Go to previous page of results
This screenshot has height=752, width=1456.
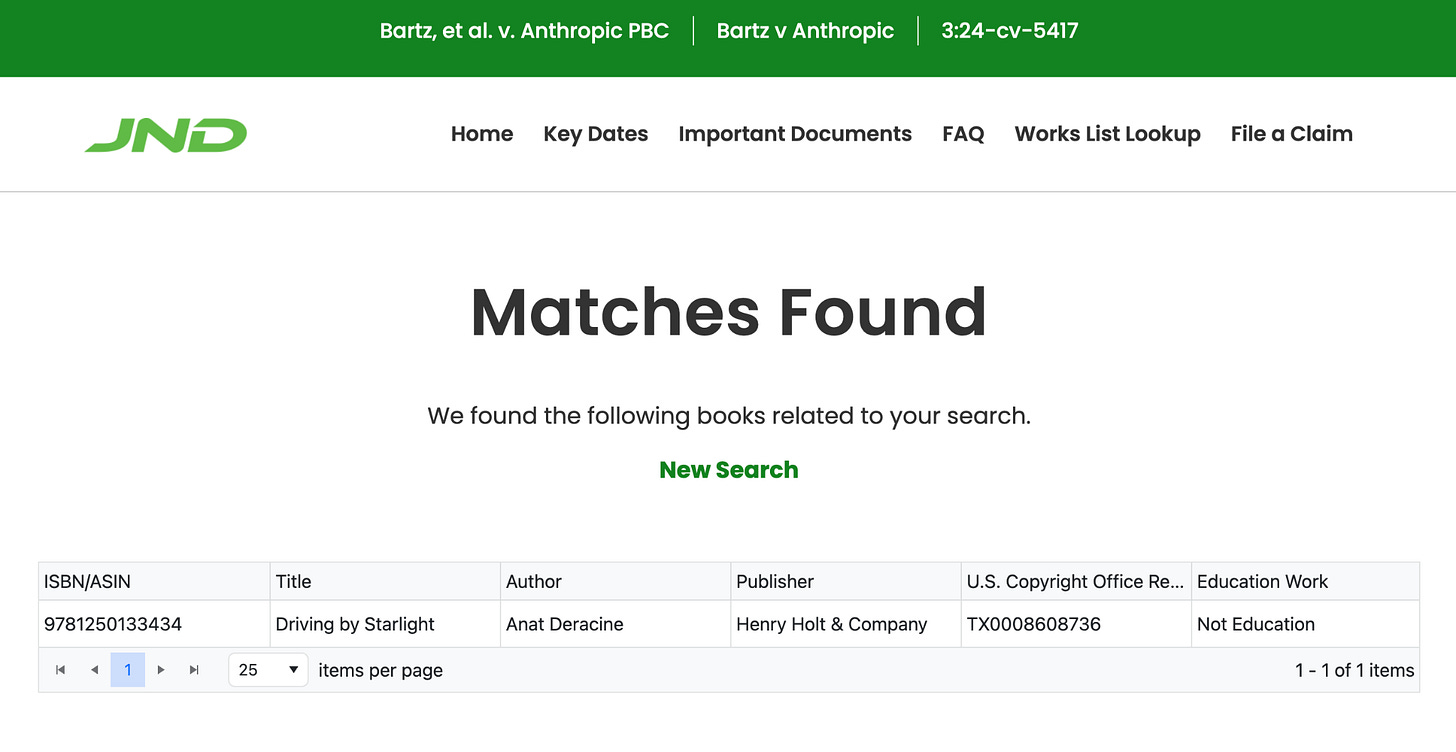pyautogui.click(x=94, y=670)
